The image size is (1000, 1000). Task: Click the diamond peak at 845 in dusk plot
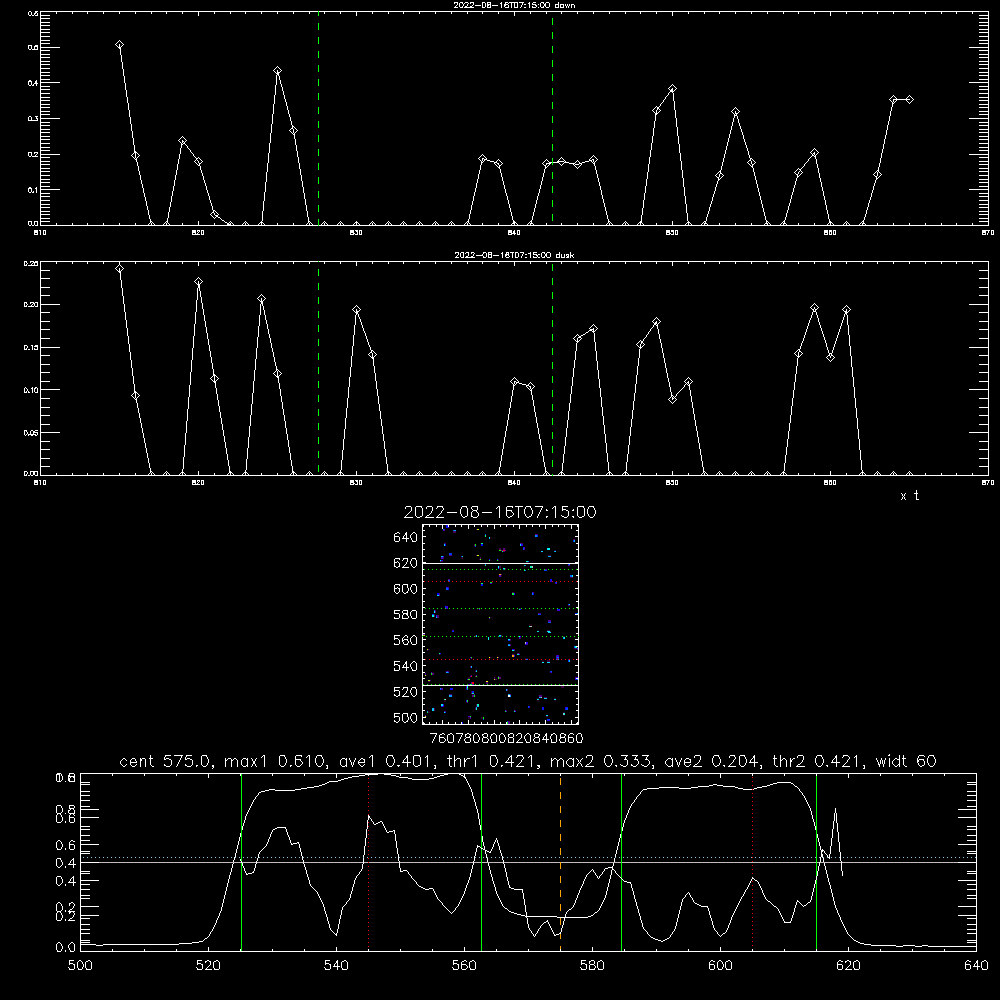pyautogui.click(x=593, y=328)
